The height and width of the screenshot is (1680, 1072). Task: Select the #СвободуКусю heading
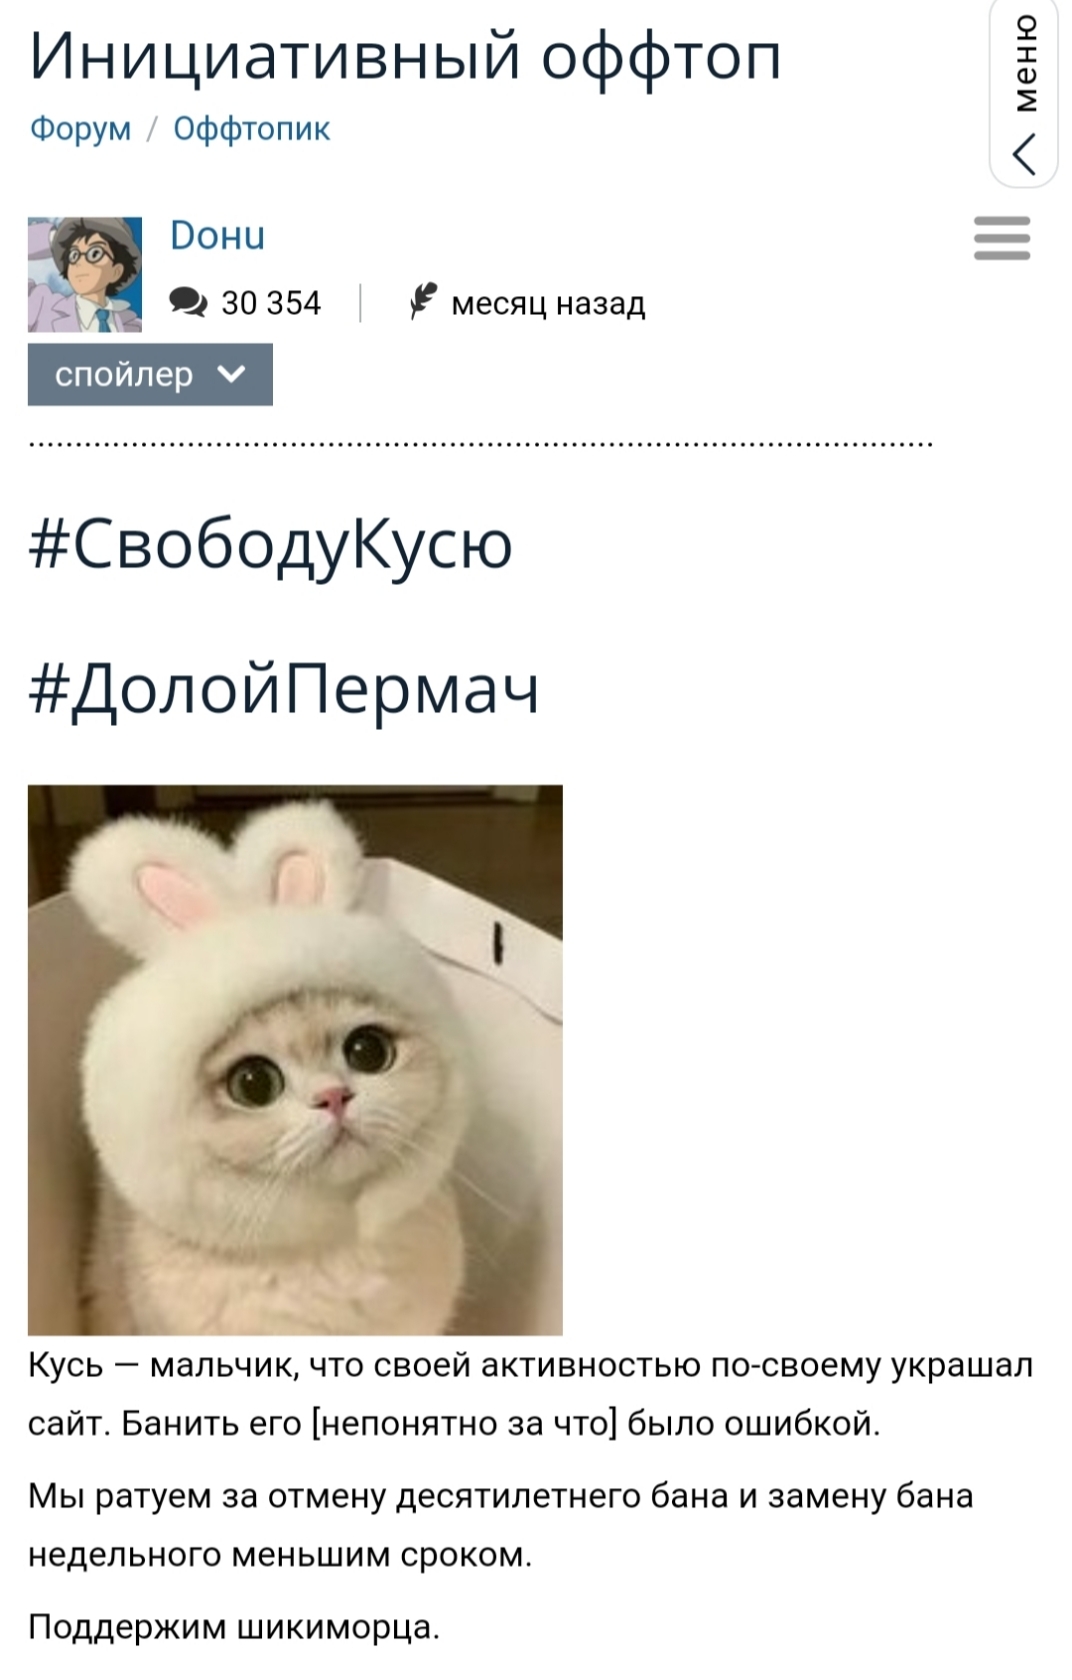point(271,545)
